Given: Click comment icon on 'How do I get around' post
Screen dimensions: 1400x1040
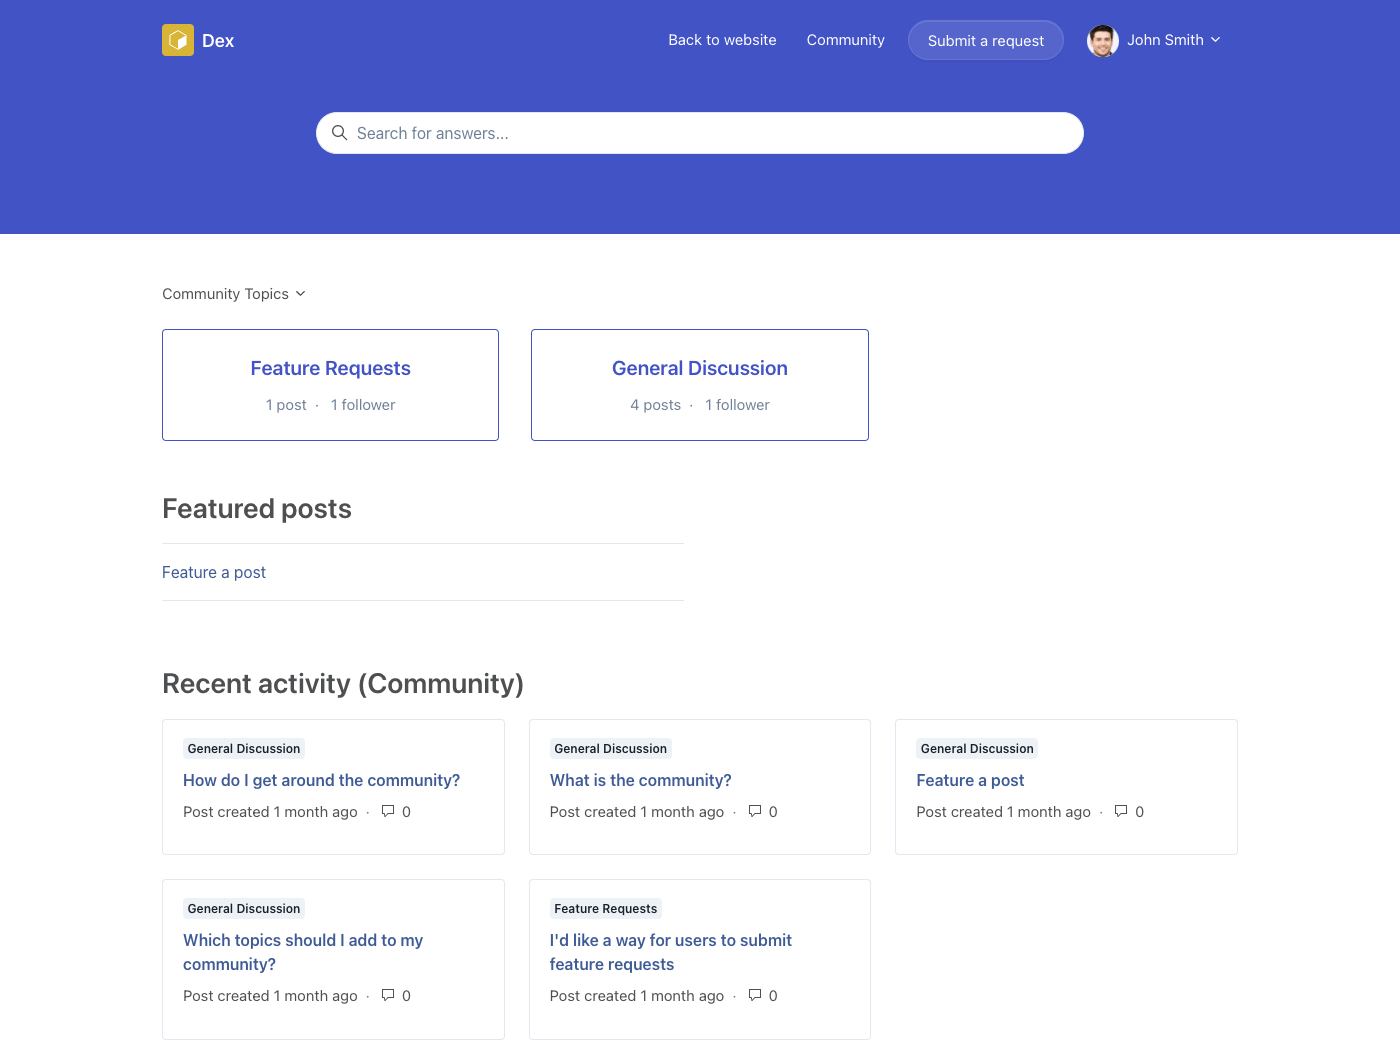Looking at the screenshot, I should pyautogui.click(x=388, y=811).
